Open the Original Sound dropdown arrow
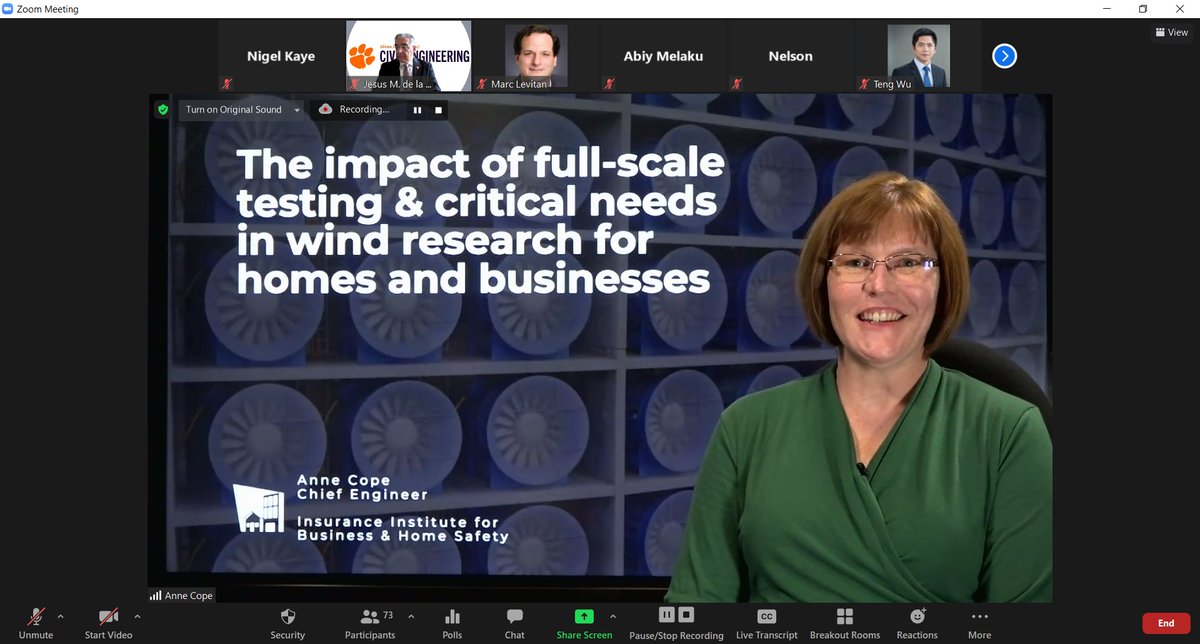This screenshot has width=1200, height=644. [x=297, y=110]
